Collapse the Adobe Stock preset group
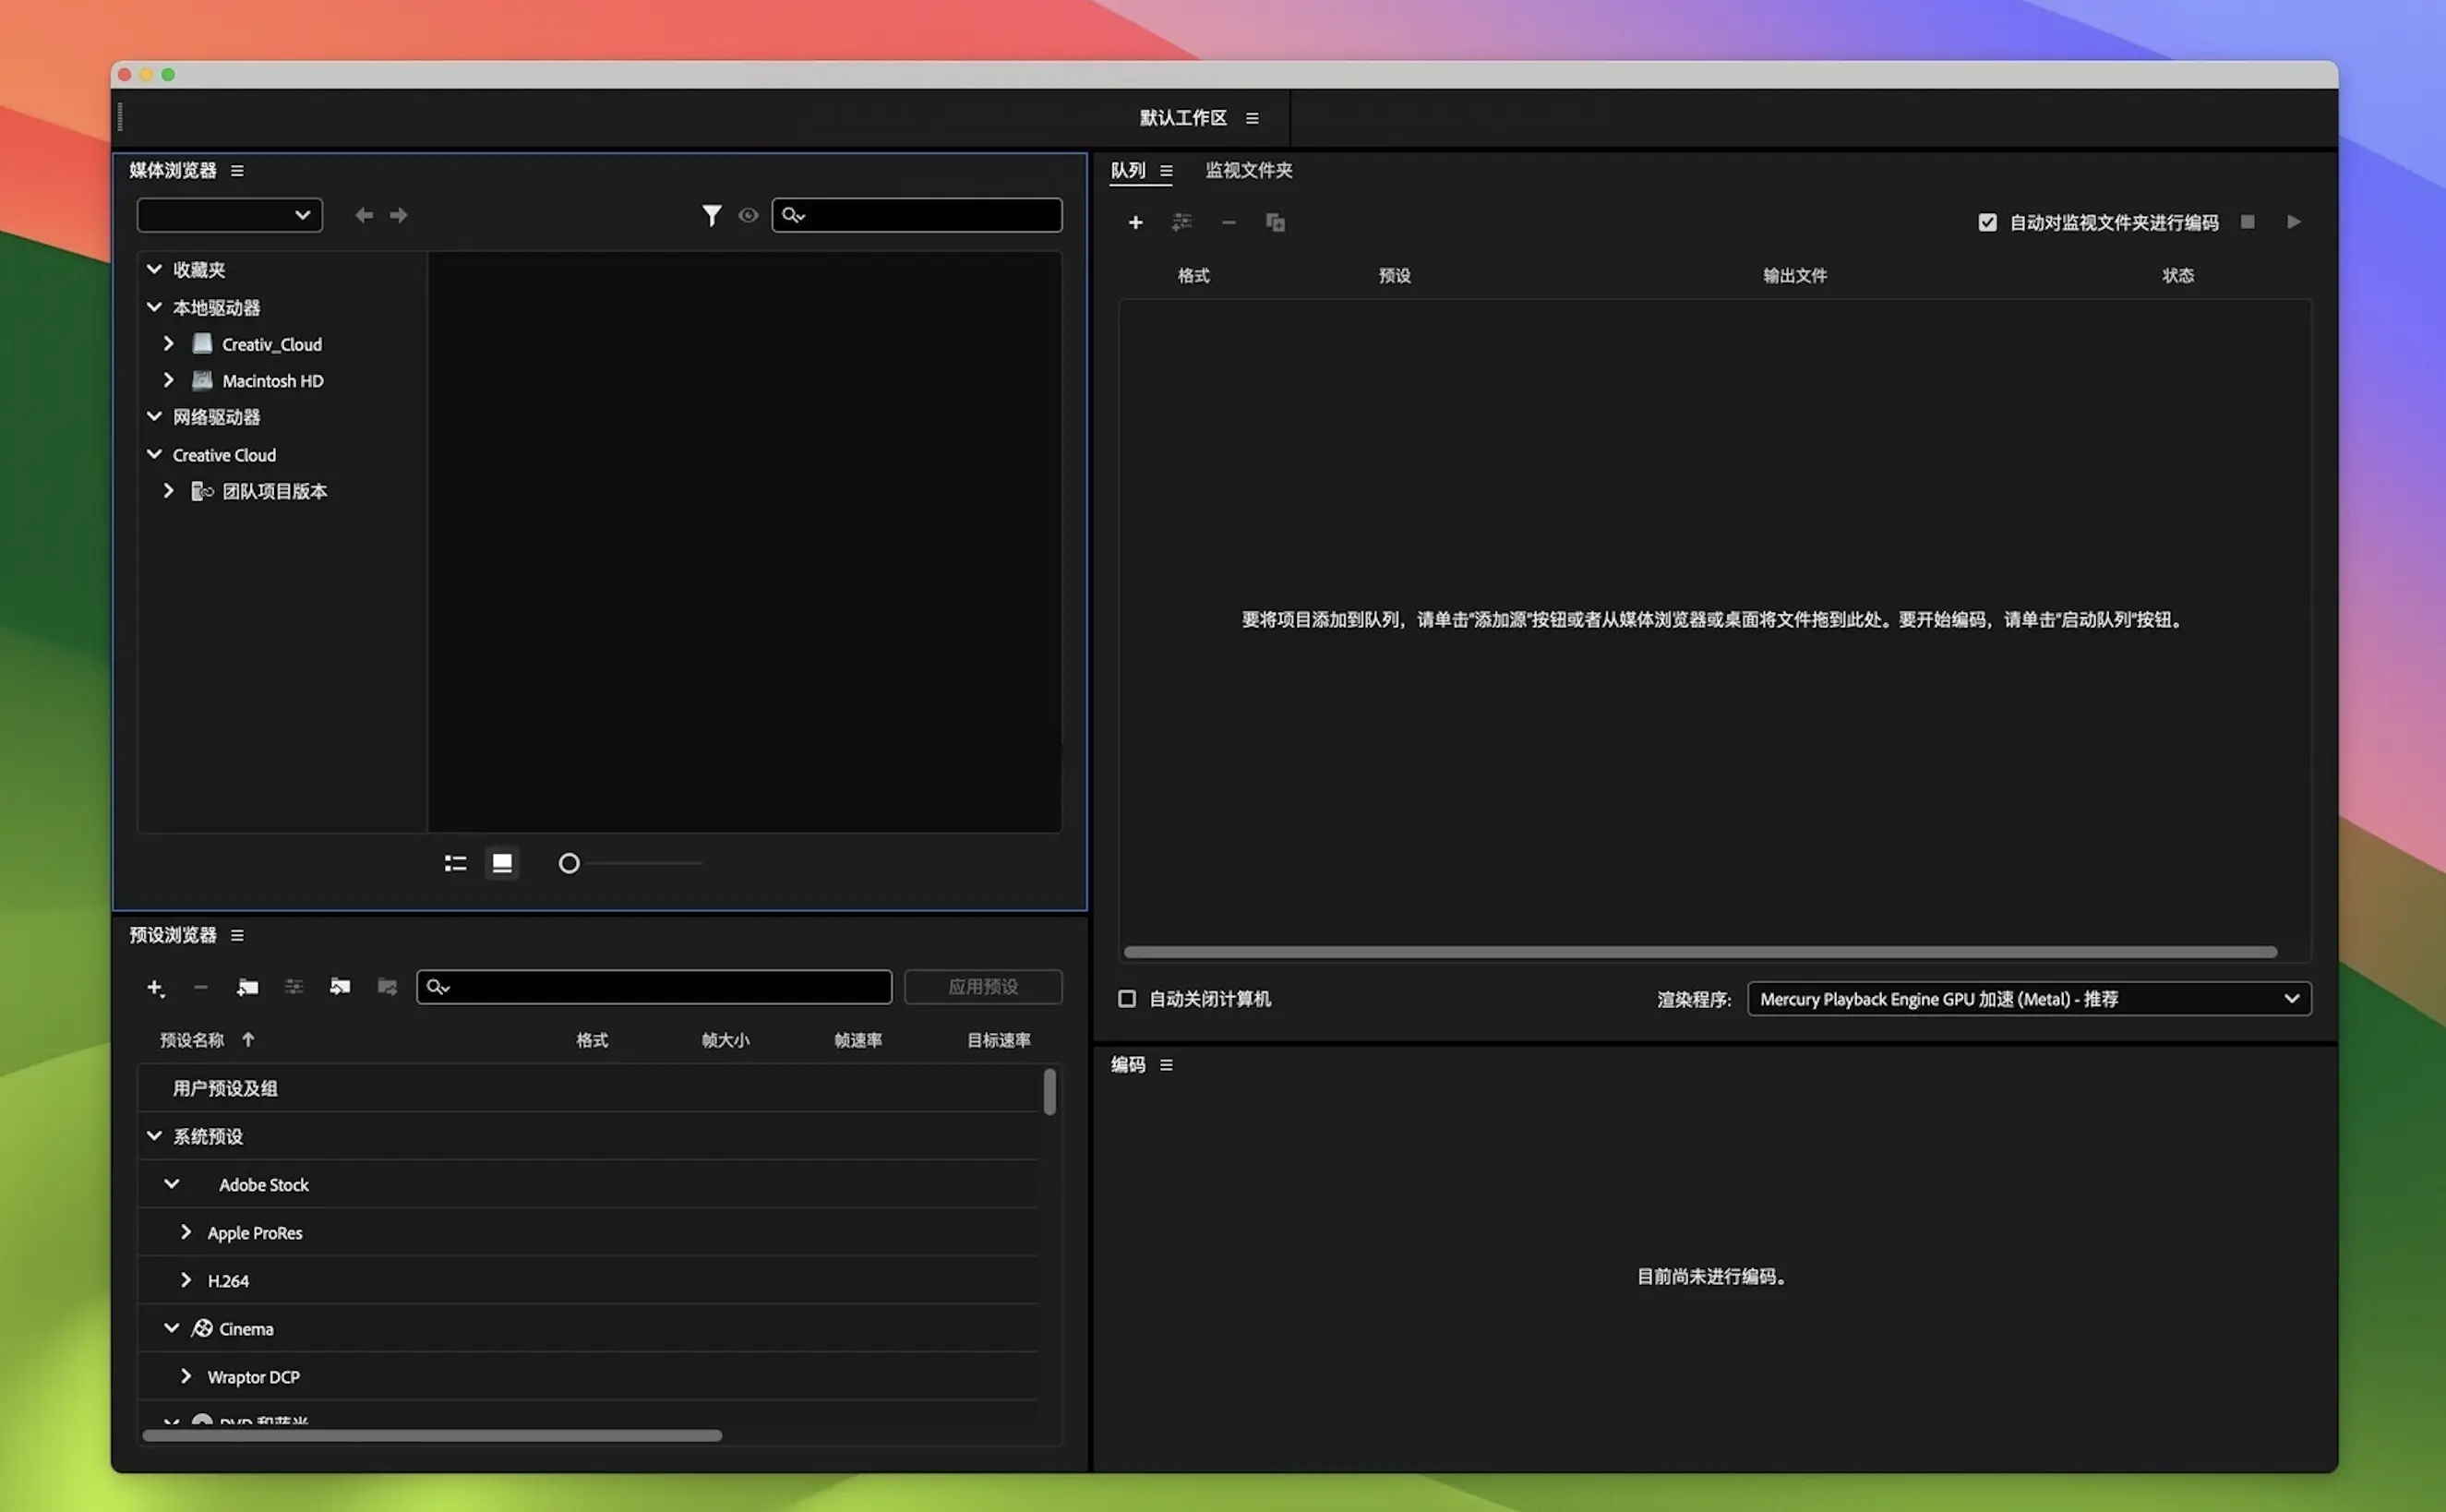The image size is (2446, 1512). tap(171, 1184)
